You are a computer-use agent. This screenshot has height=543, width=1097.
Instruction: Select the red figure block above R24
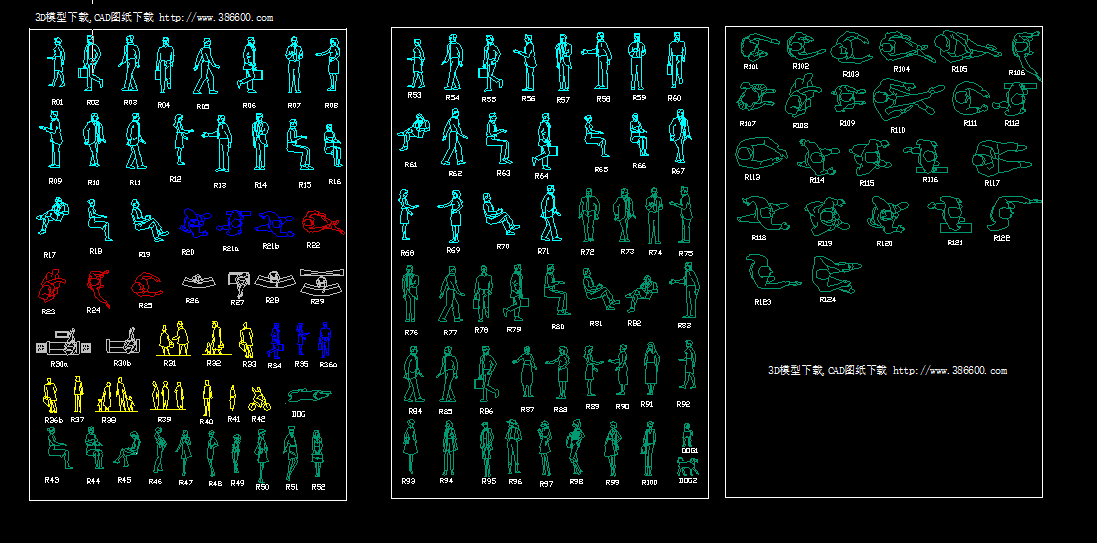97,287
